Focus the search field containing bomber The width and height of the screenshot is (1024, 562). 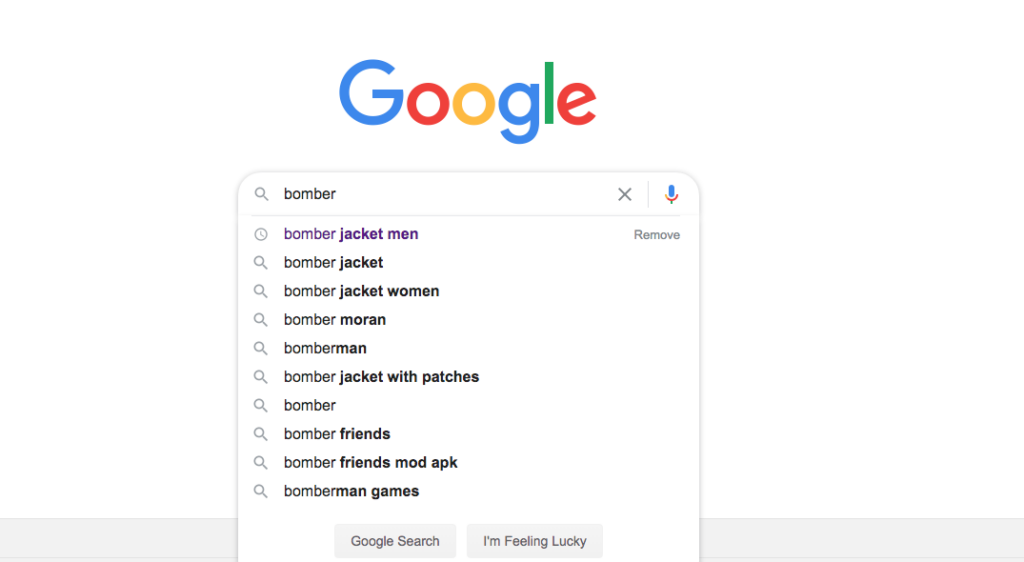pos(444,194)
